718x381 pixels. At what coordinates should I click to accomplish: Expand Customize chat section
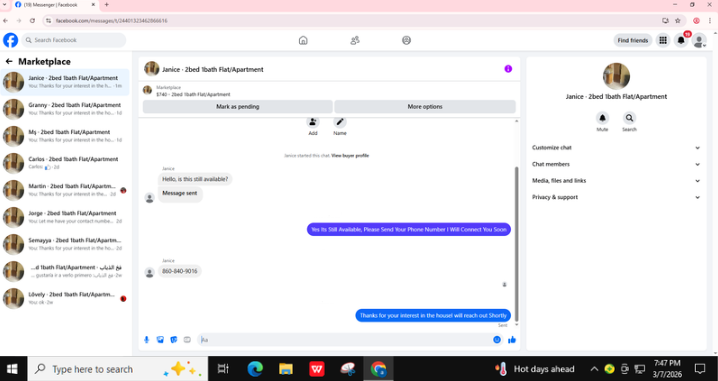pyautogui.click(x=616, y=147)
